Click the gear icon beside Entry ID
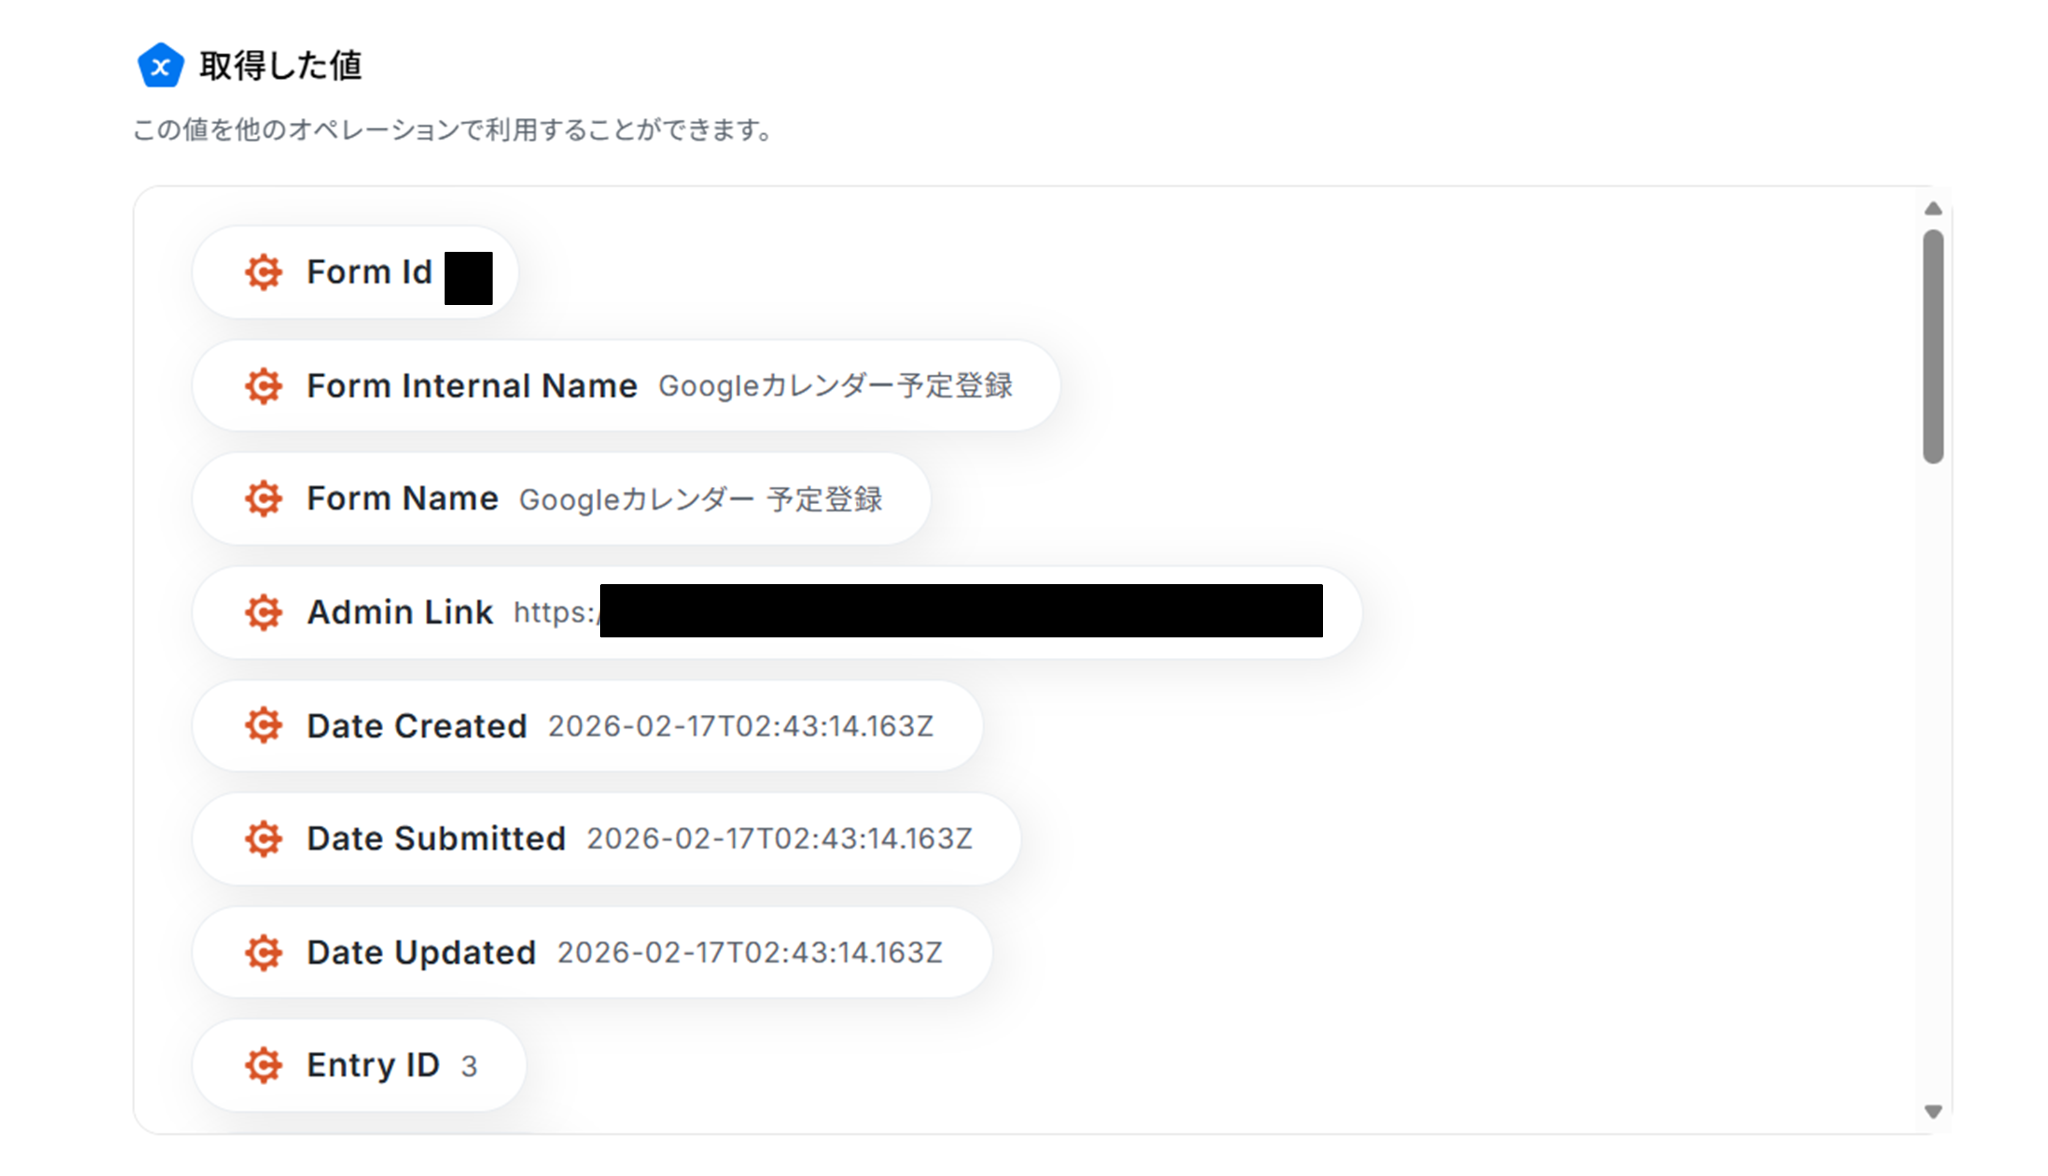2048x1176 pixels. coord(263,1065)
